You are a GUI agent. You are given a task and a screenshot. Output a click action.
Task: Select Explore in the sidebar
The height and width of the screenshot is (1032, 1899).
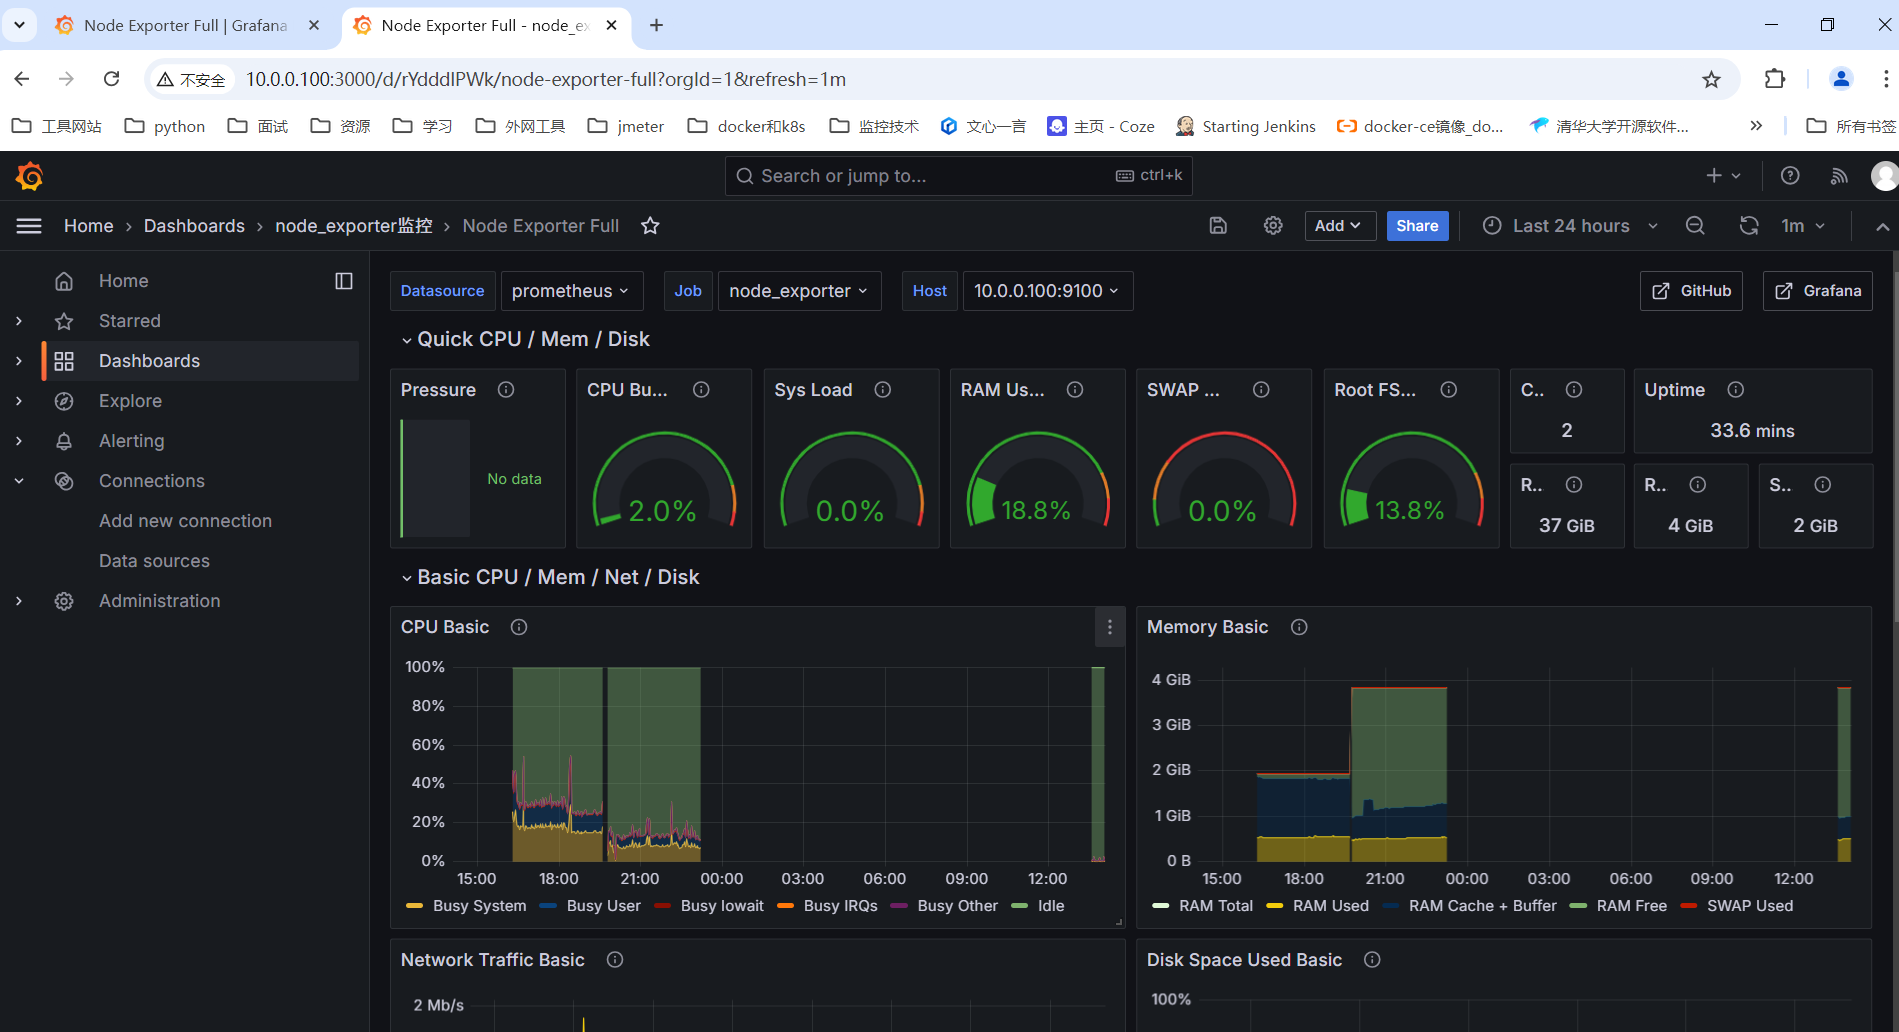coord(130,401)
